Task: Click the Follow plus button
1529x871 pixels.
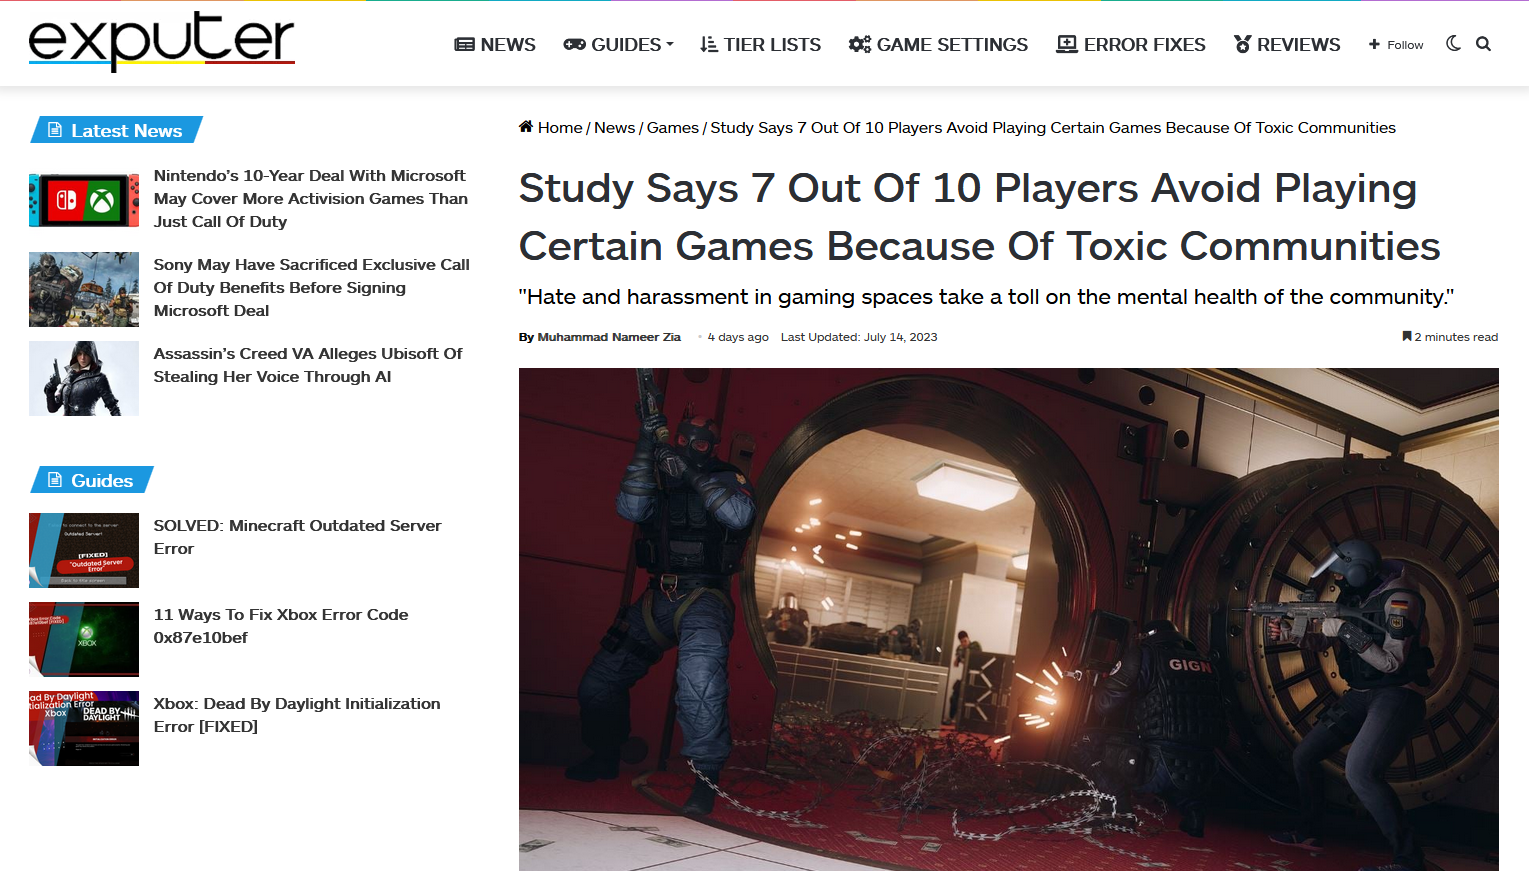Action: [x=1396, y=45]
